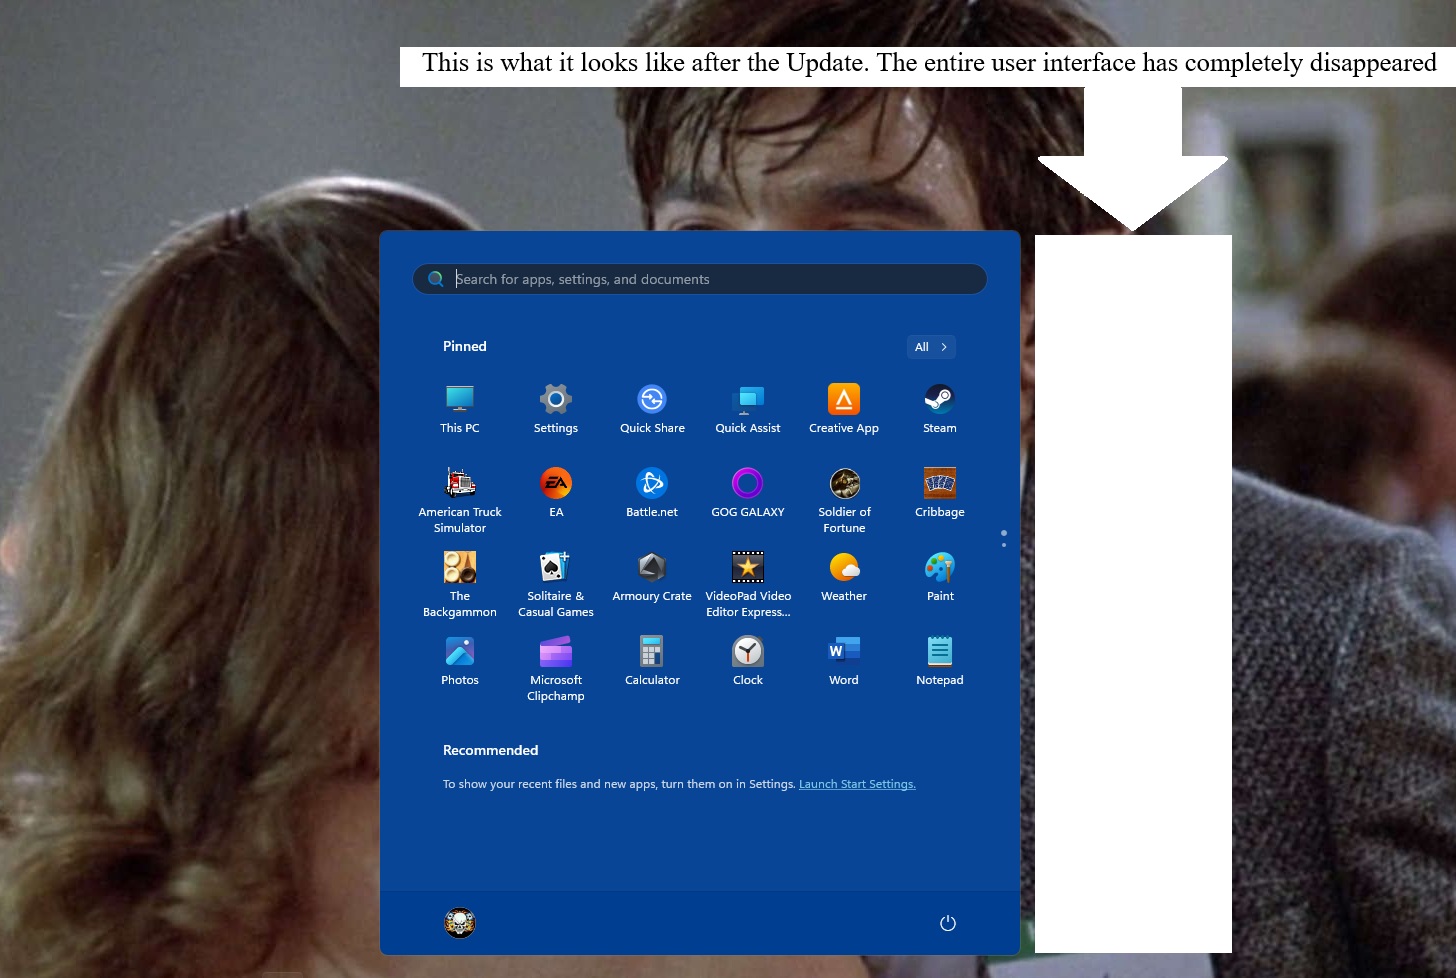The width and height of the screenshot is (1456, 978).
Task: Open the EA app
Action: (556, 492)
